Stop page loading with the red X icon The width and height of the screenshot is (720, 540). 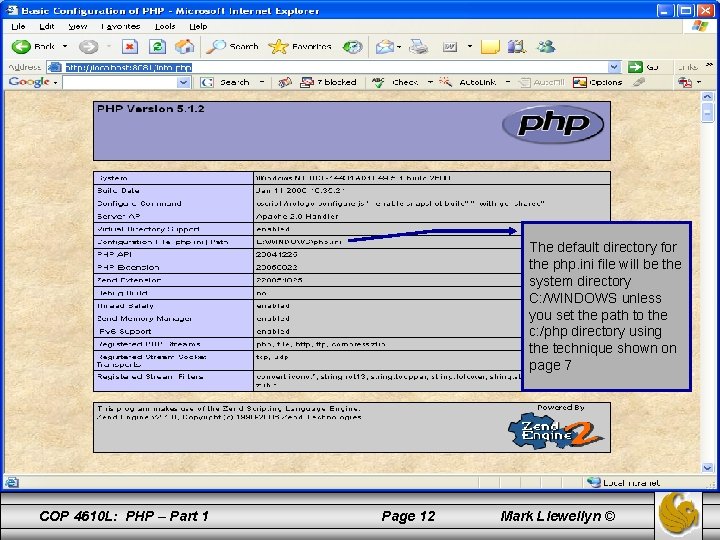[130, 46]
